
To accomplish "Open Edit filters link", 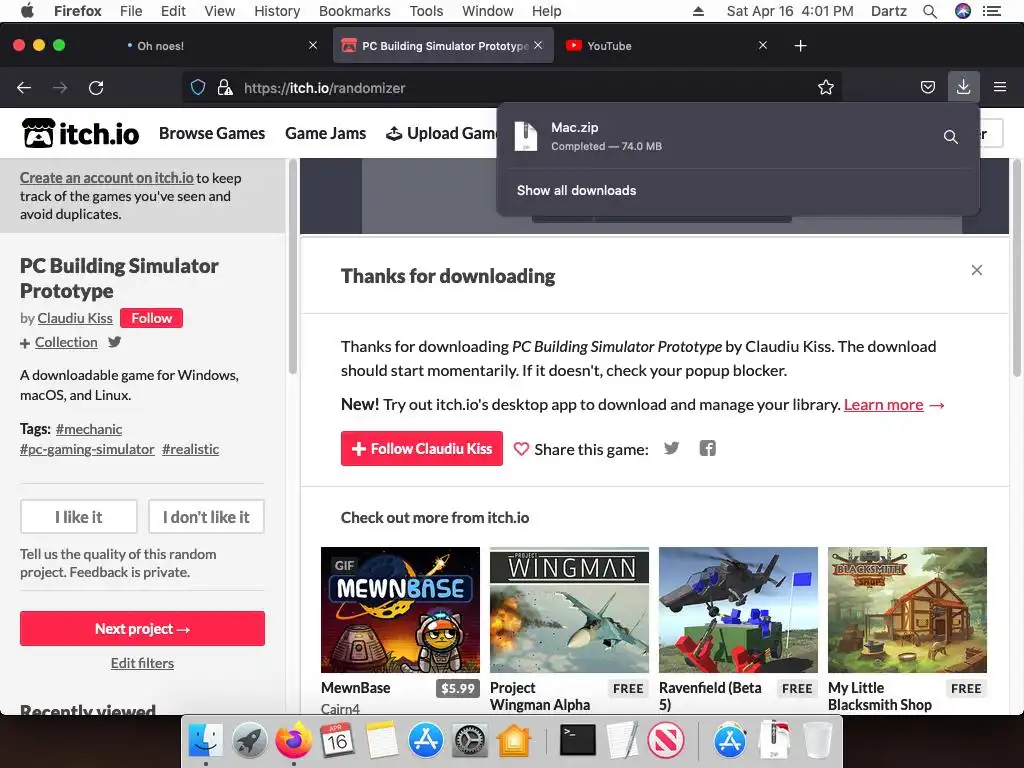I will [142, 663].
